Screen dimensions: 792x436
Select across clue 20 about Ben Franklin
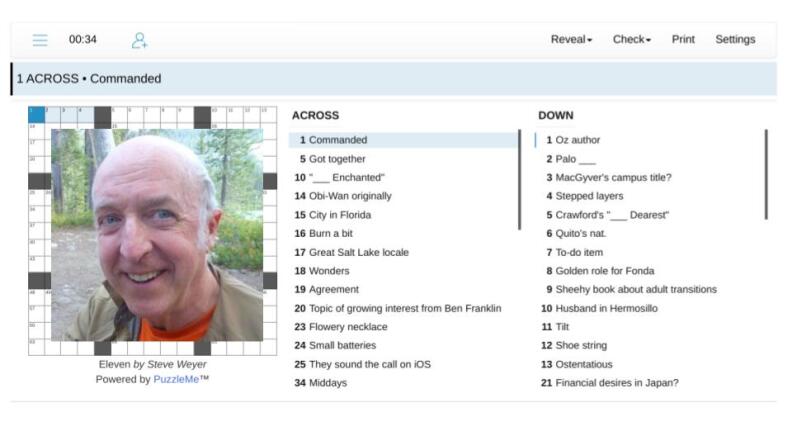[x=404, y=308]
